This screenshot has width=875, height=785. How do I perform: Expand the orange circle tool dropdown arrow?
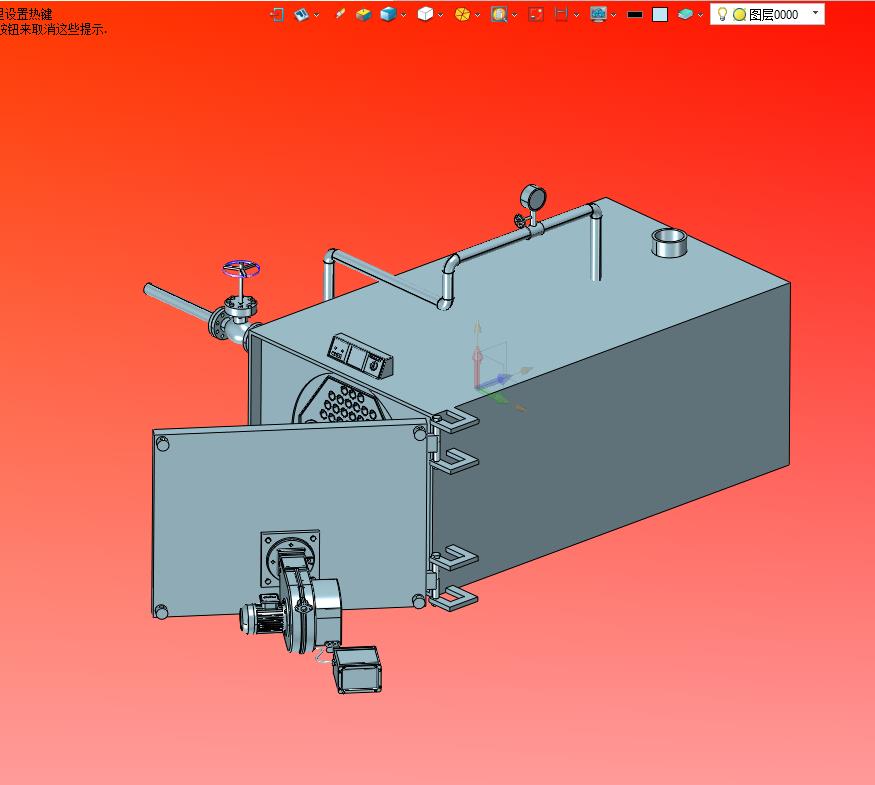(477, 15)
